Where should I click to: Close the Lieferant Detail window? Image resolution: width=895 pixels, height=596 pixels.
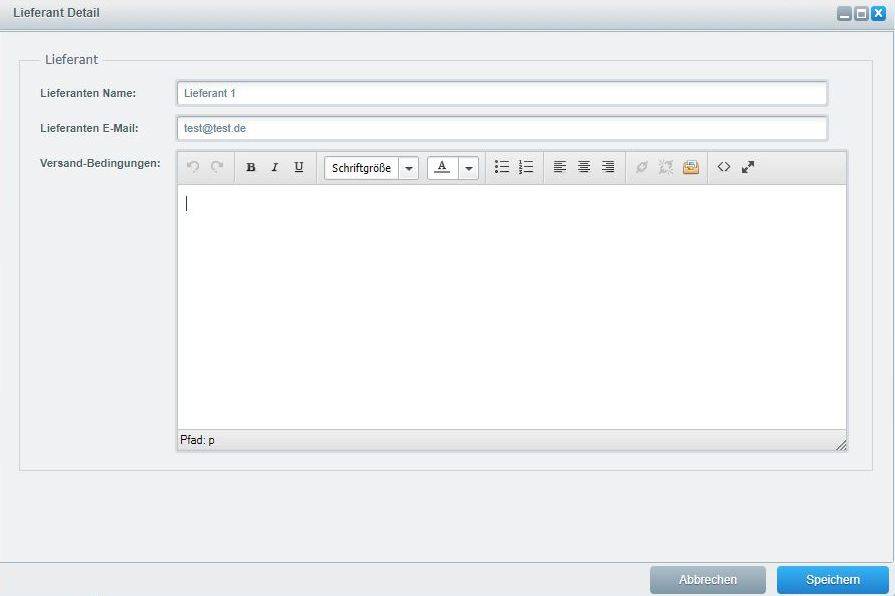coord(878,13)
